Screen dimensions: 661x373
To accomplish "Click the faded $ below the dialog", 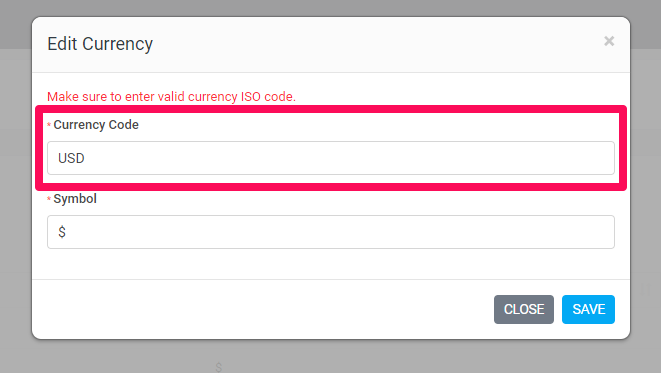I will [x=218, y=367].
